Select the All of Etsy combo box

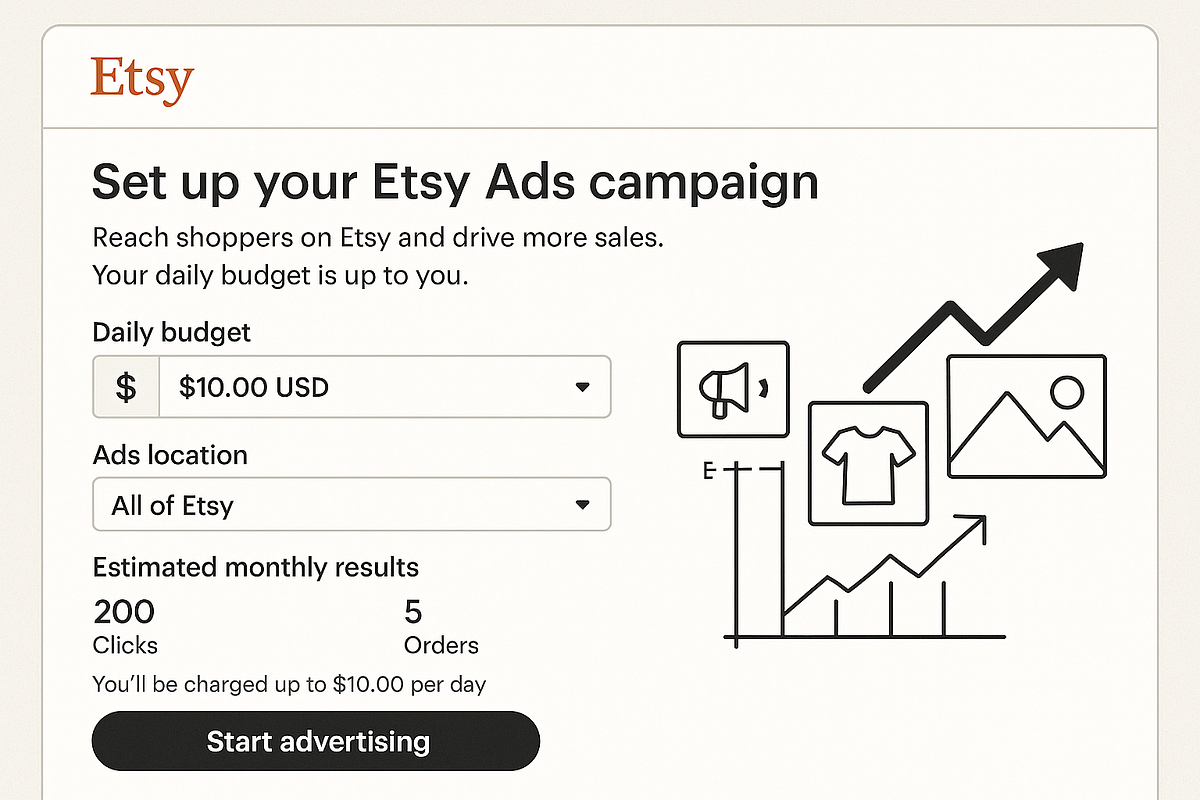[351, 505]
